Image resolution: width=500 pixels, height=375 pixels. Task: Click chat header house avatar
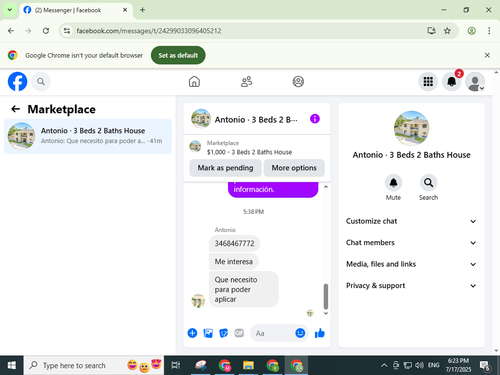[x=201, y=119]
